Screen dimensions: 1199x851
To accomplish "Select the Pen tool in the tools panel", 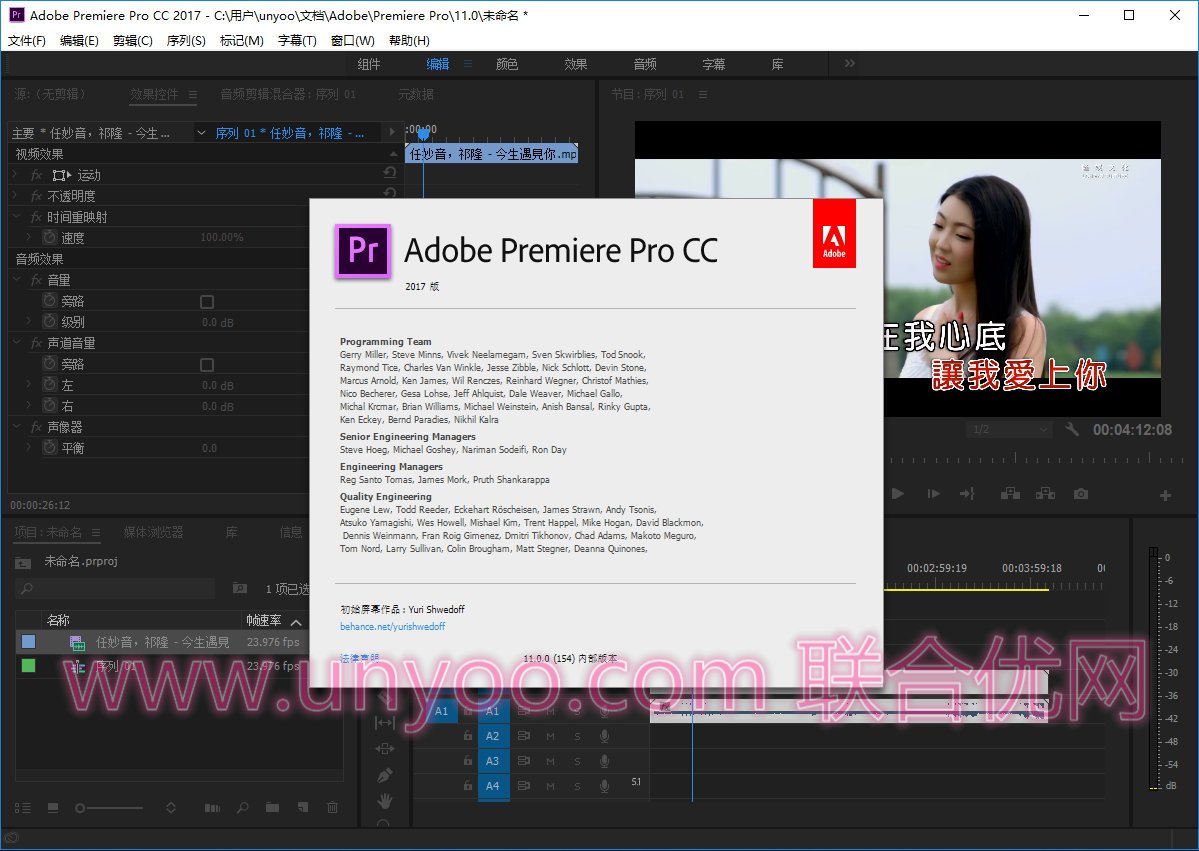I will pos(385,775).
